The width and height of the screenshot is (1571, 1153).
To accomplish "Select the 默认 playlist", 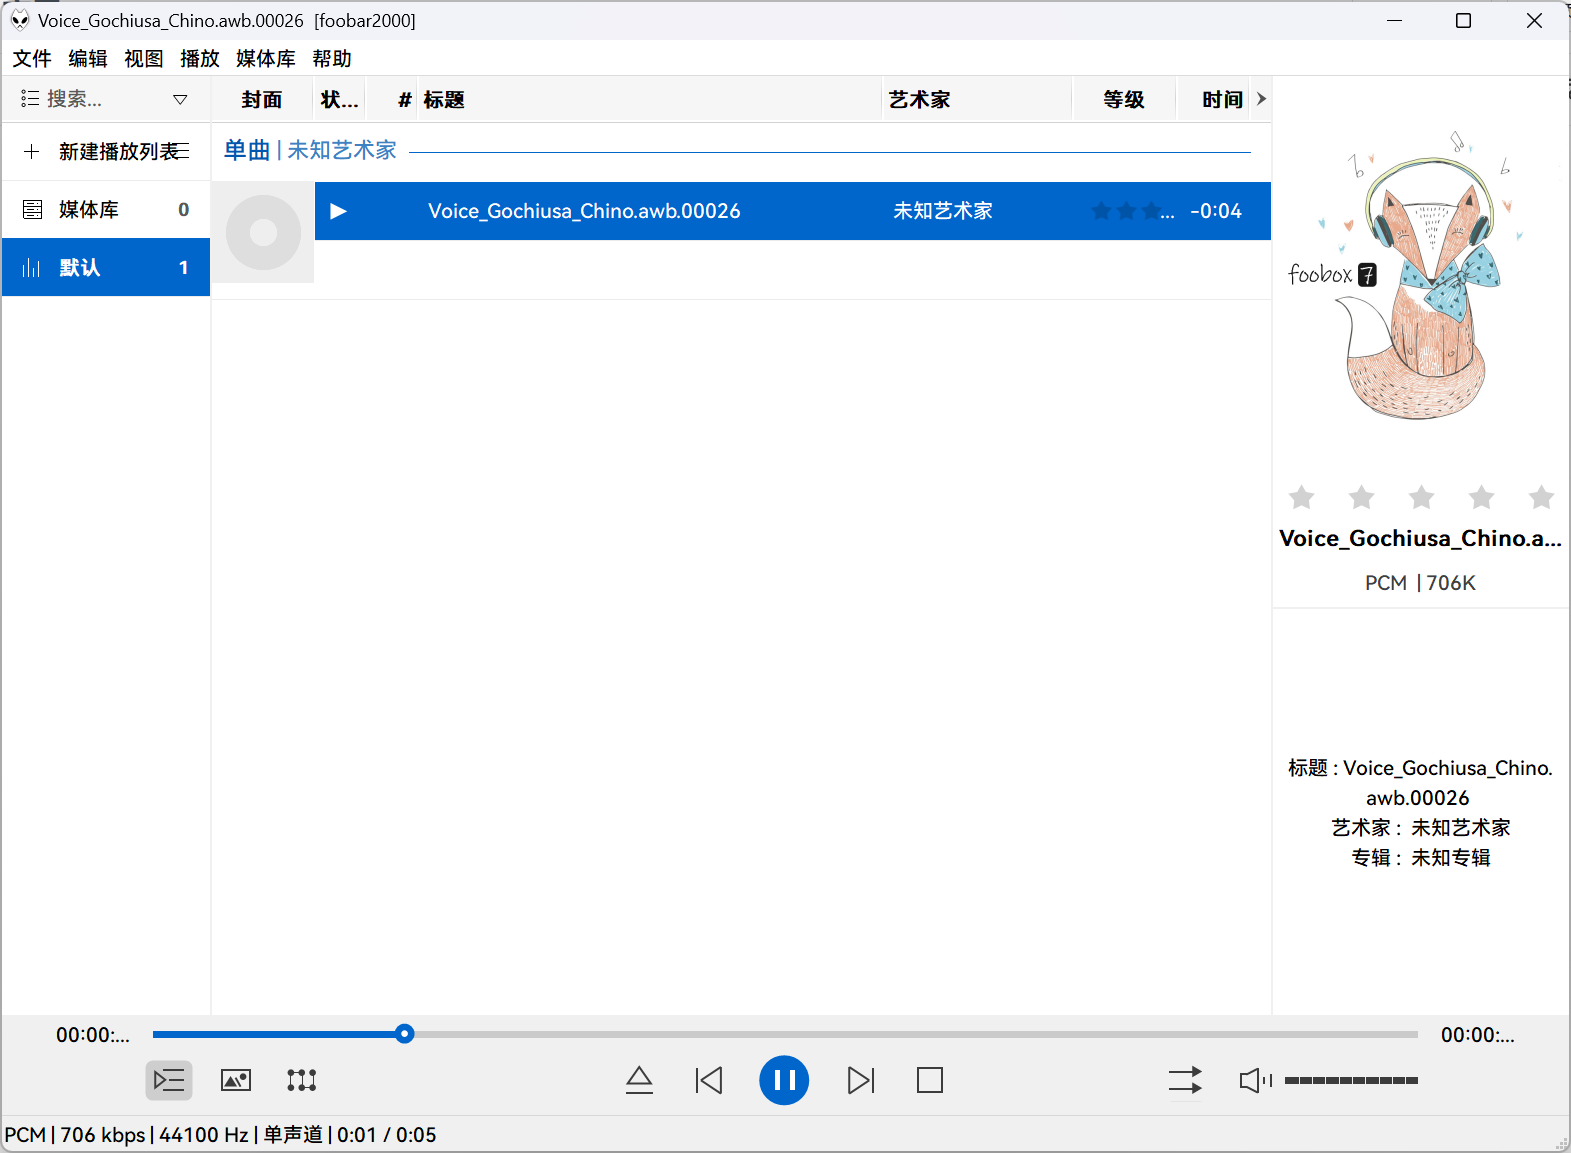I will pyautogui.click(x=106, y=267).
